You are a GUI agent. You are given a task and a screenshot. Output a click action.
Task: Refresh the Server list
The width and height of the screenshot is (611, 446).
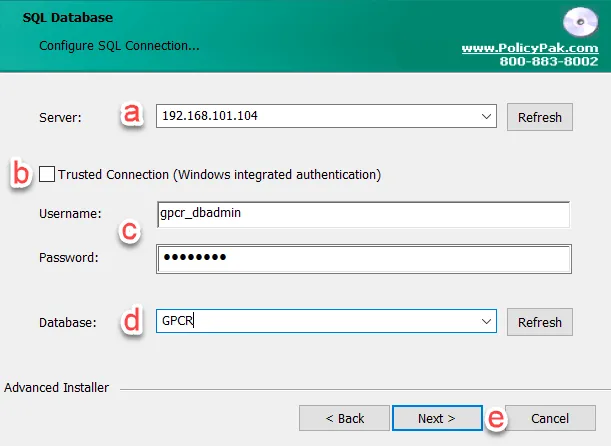[x=540, y=117]
